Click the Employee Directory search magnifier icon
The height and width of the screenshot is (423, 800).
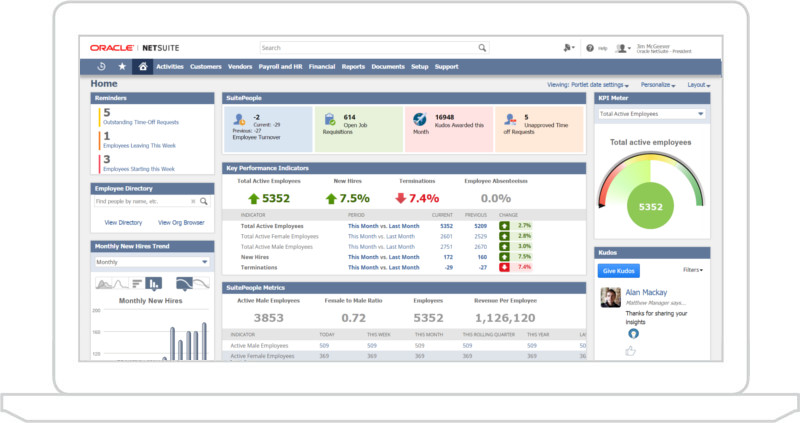[203, 201]
